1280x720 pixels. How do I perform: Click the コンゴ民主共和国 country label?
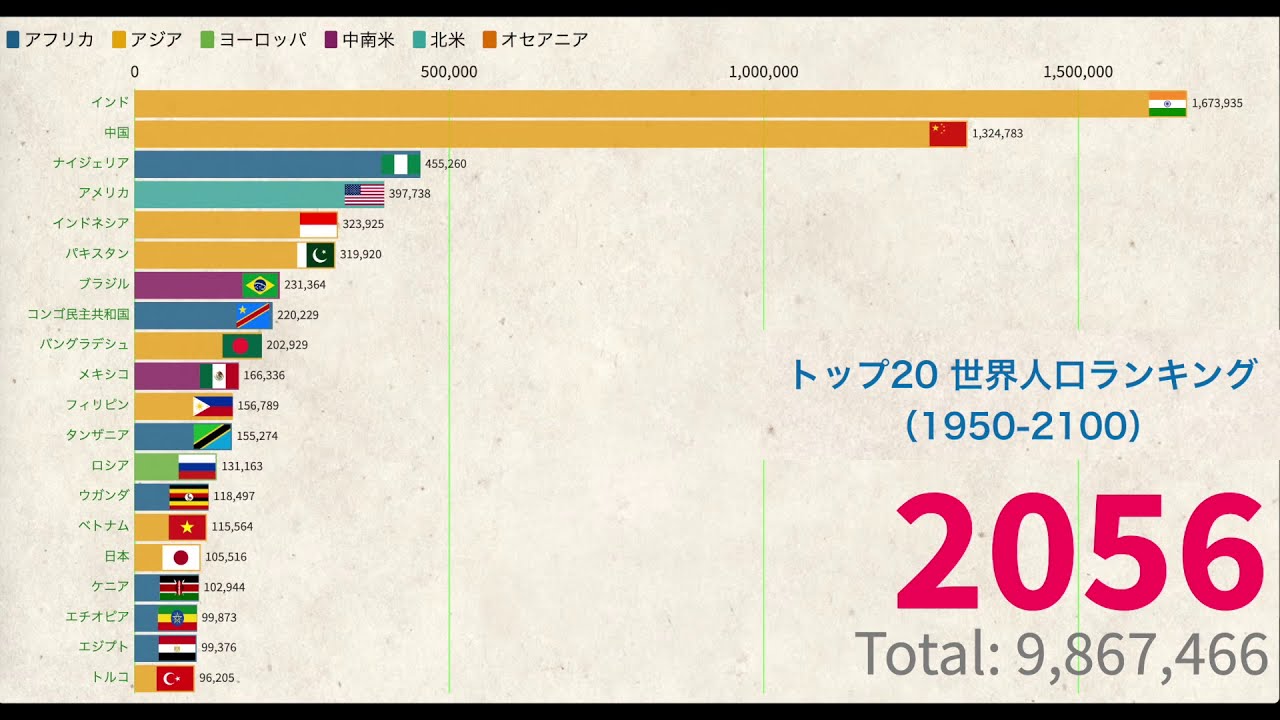pos(78,314)
